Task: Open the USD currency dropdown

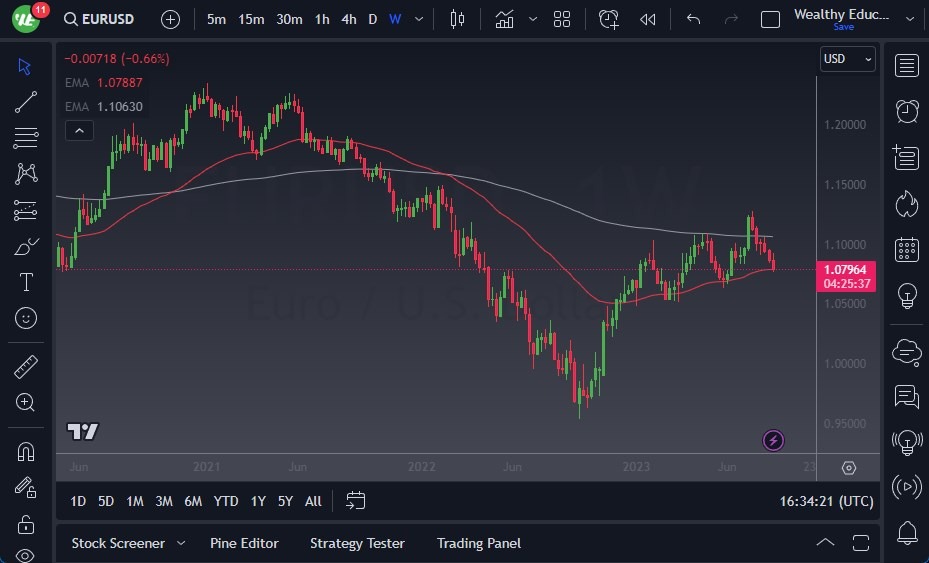Action: point(847,59)
